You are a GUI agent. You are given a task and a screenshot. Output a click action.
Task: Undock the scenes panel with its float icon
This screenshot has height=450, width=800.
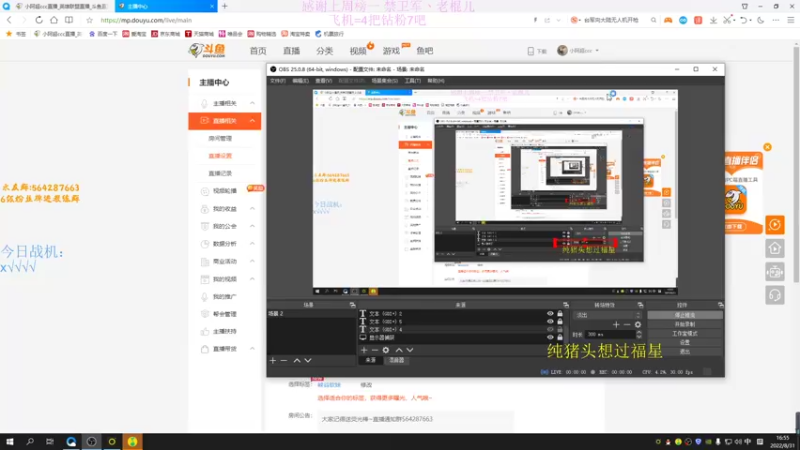(352, 305)
